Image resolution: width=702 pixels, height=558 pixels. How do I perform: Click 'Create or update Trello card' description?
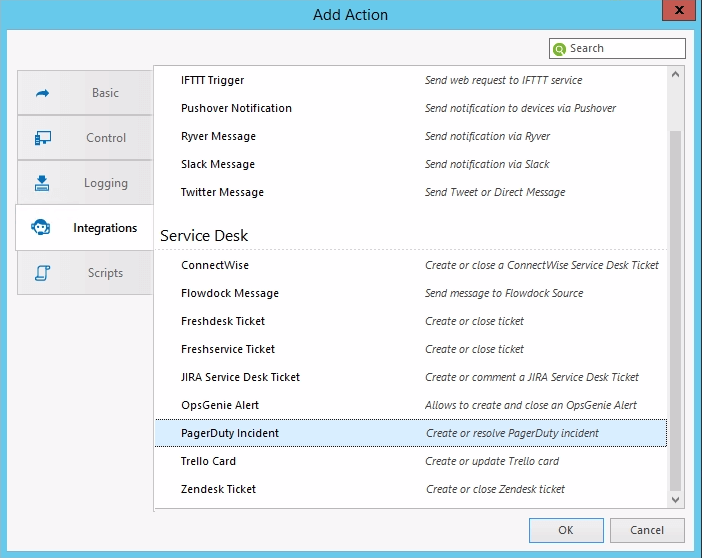pos(492,461)
